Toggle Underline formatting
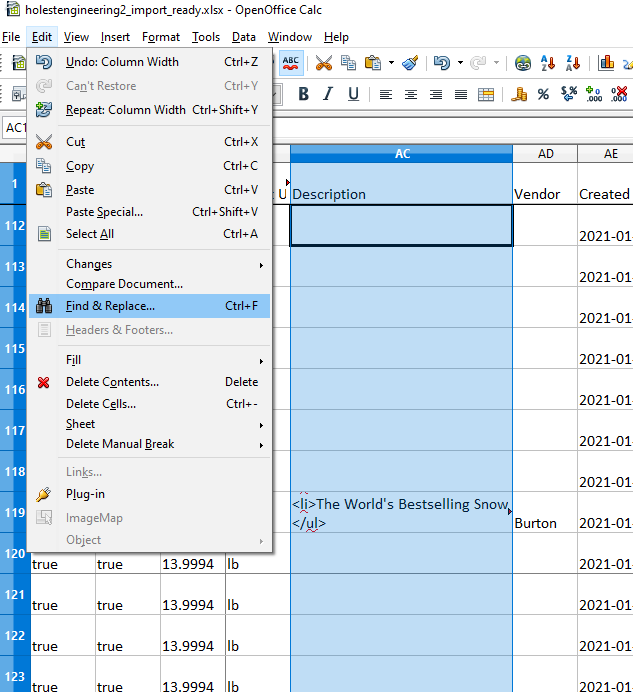633x692 pixels. pos(353,94)
